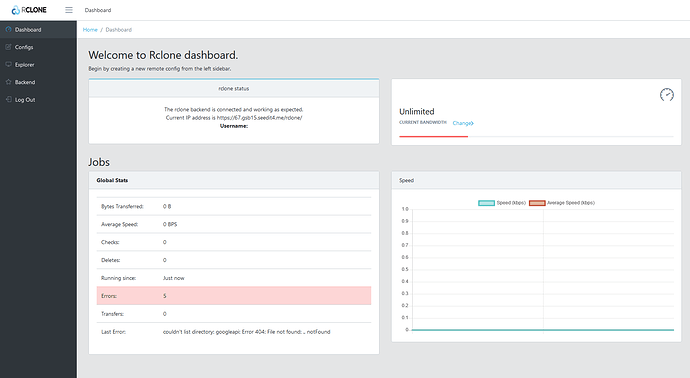This screenshot has width=690, height=378.
Task: Click the rclone status card header
Action: [x=234, y=88]
